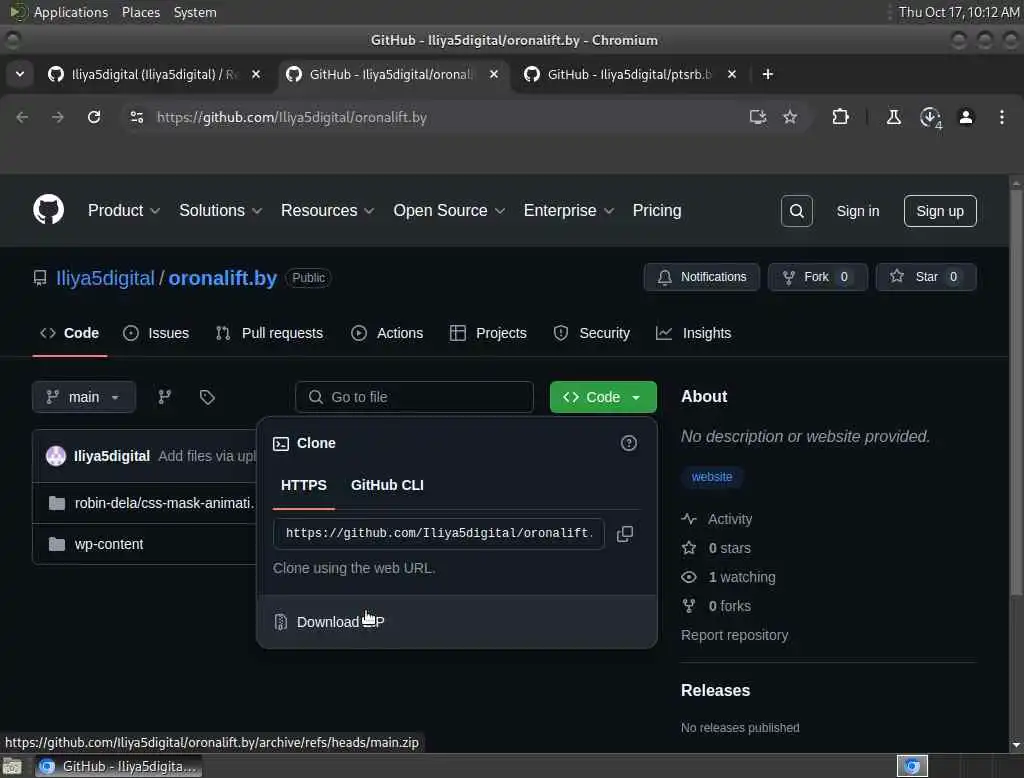Click the show desktop icon in taskbar
The height and width of the screenshot is (778, 1024).
coord(12,766)
